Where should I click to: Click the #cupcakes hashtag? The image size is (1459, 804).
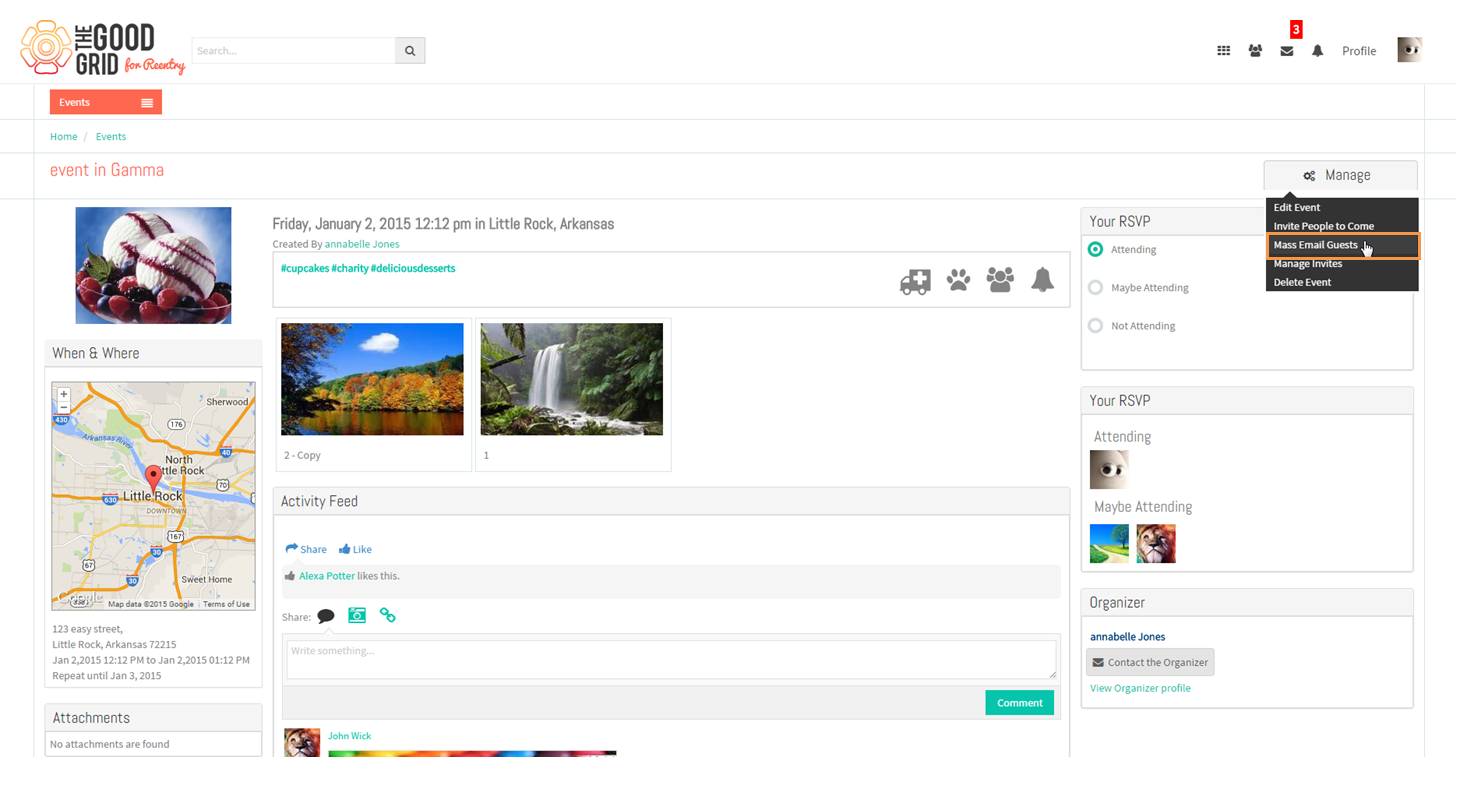(304, 268)
